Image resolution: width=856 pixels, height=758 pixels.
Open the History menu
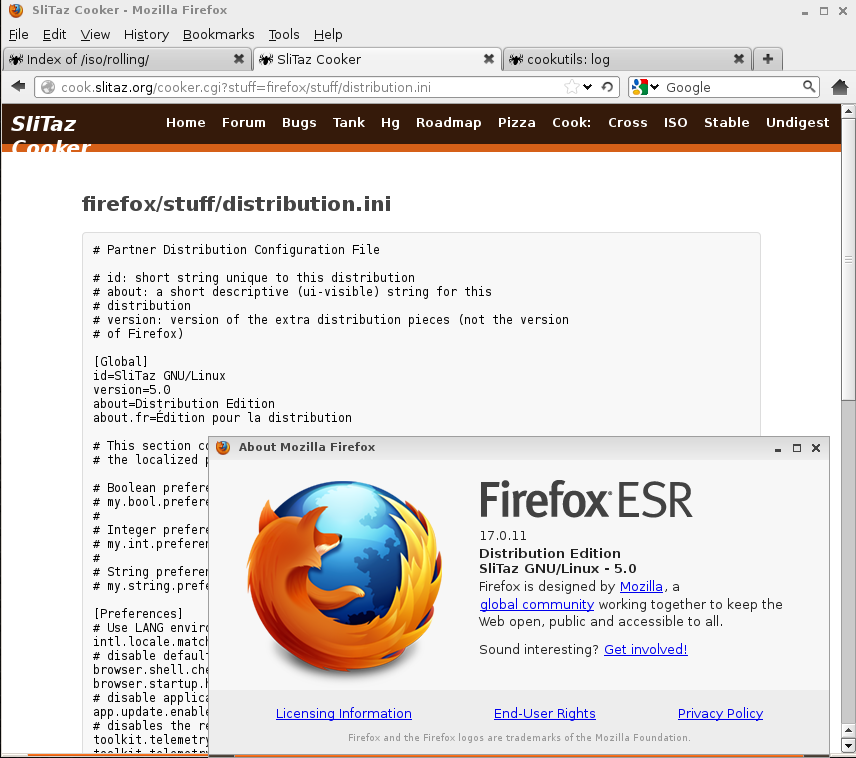click(146, 34)
